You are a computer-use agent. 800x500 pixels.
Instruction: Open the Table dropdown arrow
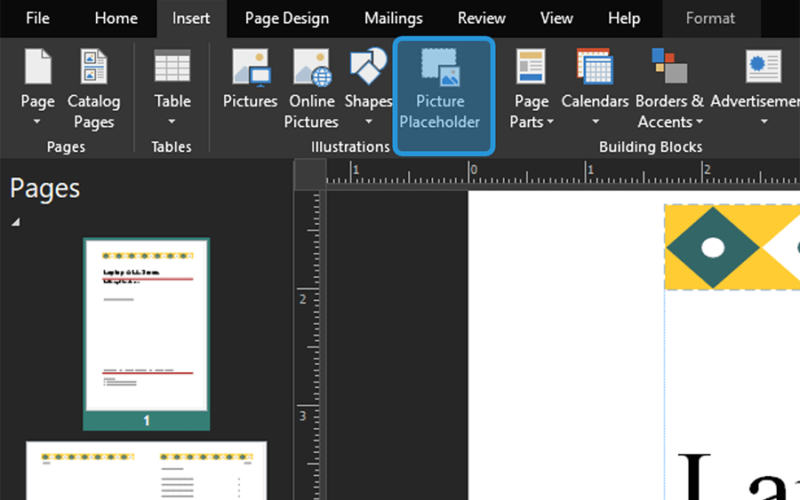(x=172, y=121)
